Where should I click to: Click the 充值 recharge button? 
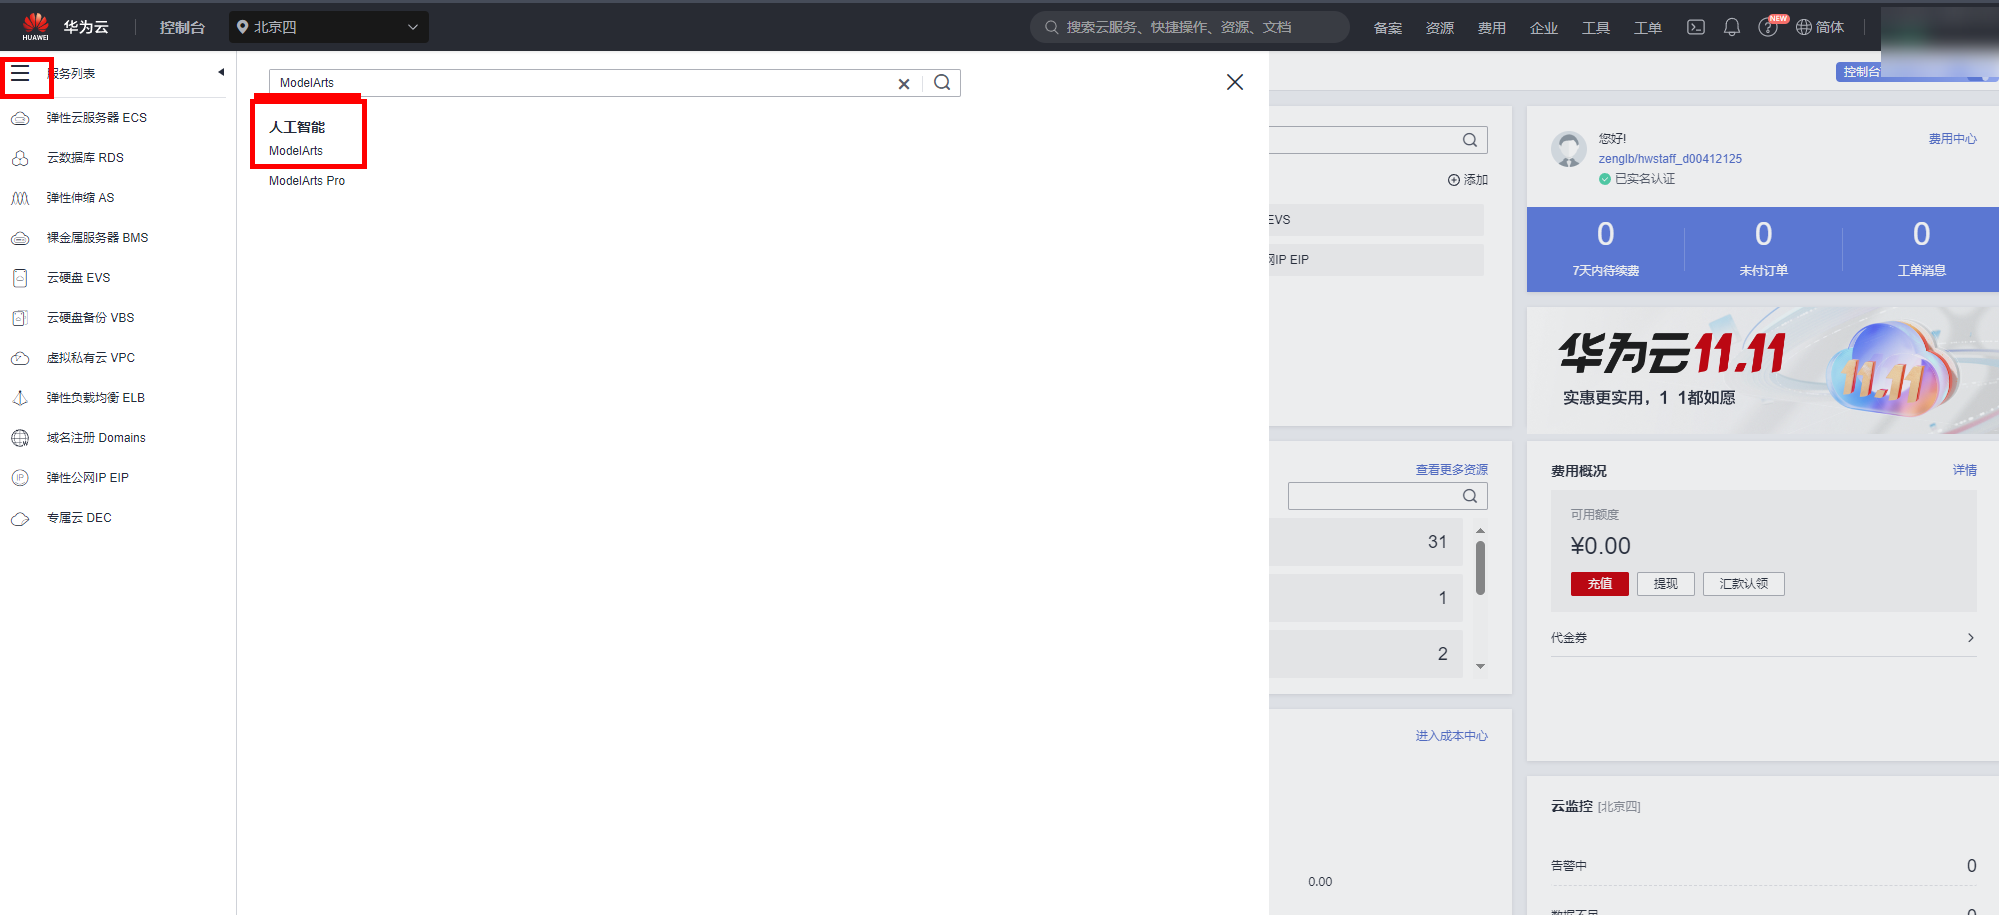point(1600,584)
